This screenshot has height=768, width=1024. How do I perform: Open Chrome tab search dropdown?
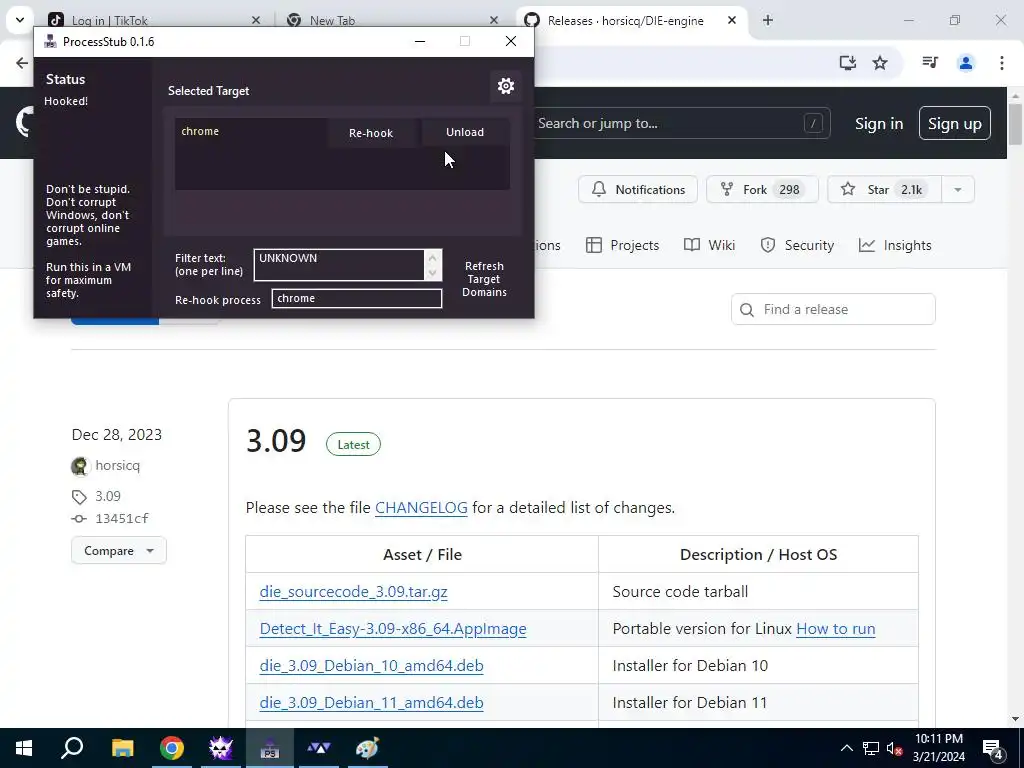point(20,20)
